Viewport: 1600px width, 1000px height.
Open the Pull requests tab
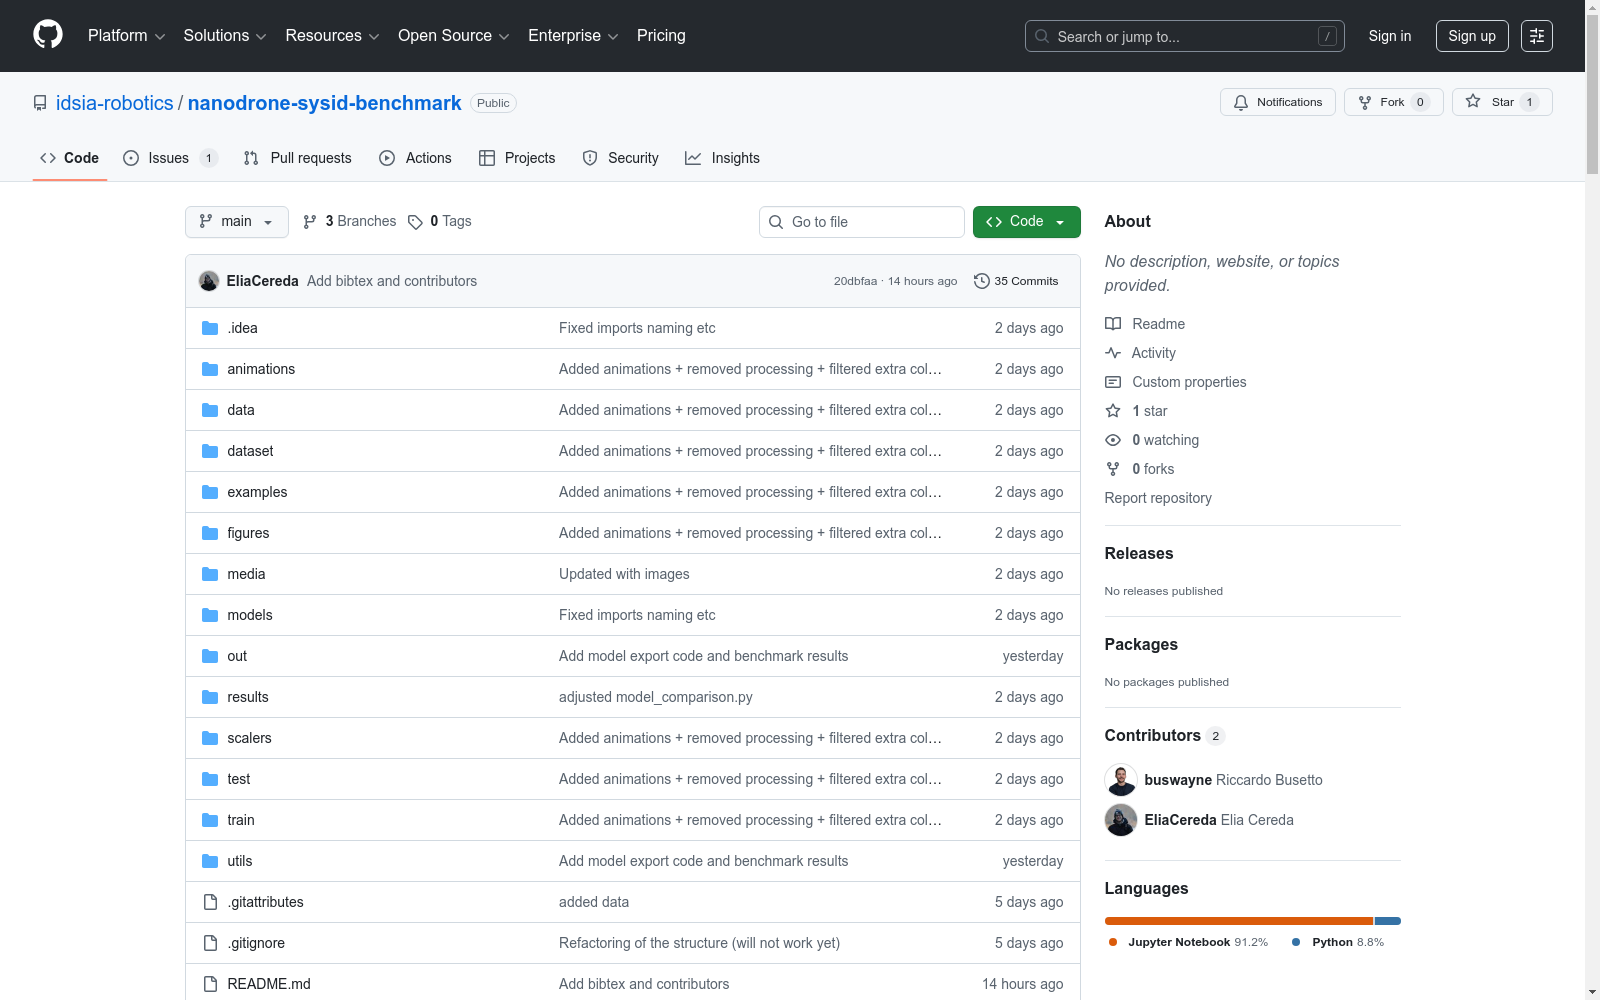(298, 158)
